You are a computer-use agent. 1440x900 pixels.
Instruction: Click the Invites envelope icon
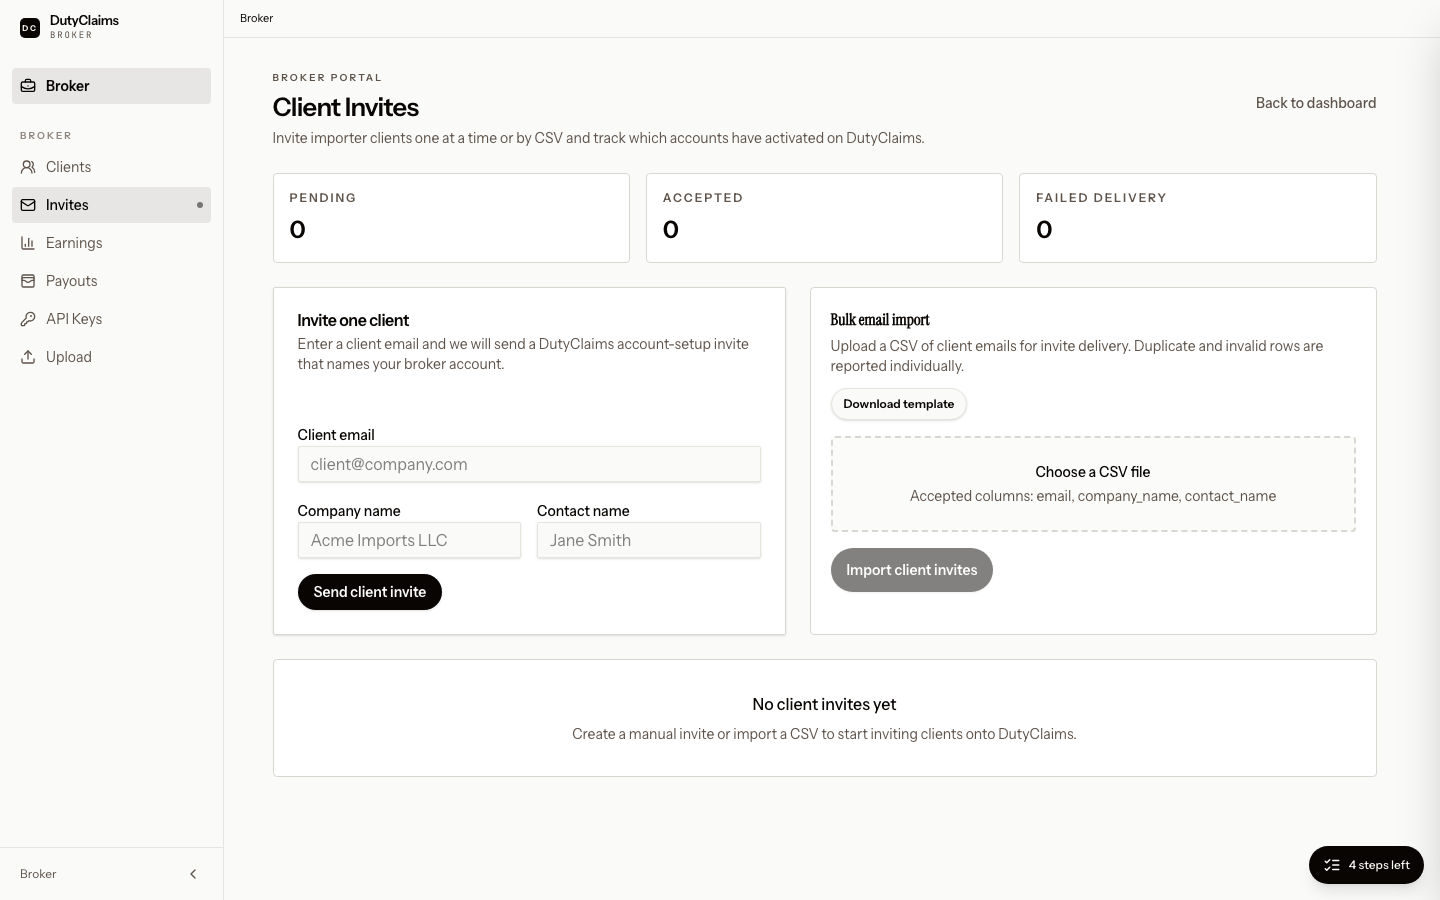(x=28, y=205)
